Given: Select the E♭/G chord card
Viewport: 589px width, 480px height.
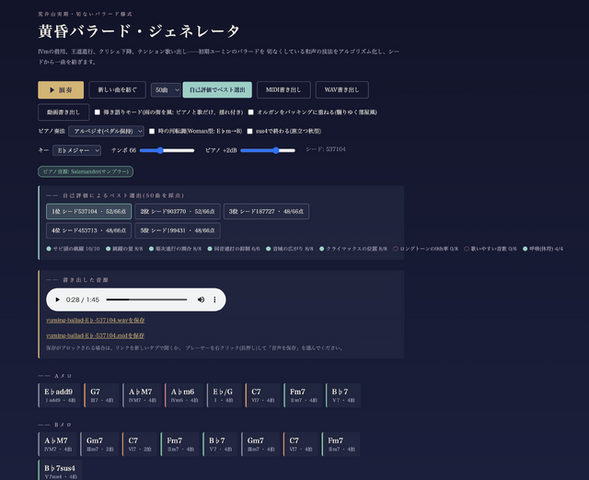Looking at the screenshot, I should point(224,395).
